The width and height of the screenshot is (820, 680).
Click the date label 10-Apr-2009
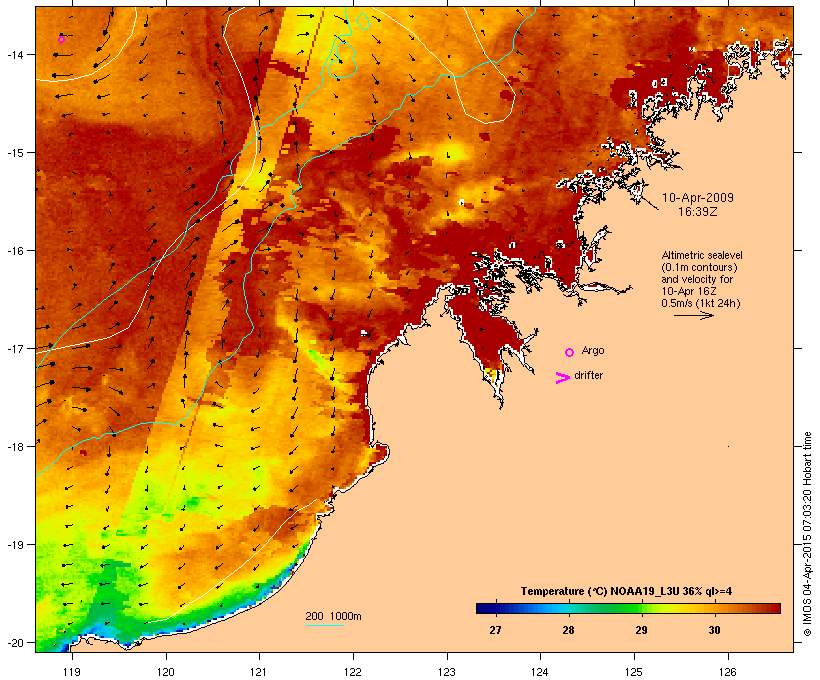pos(698,198)
